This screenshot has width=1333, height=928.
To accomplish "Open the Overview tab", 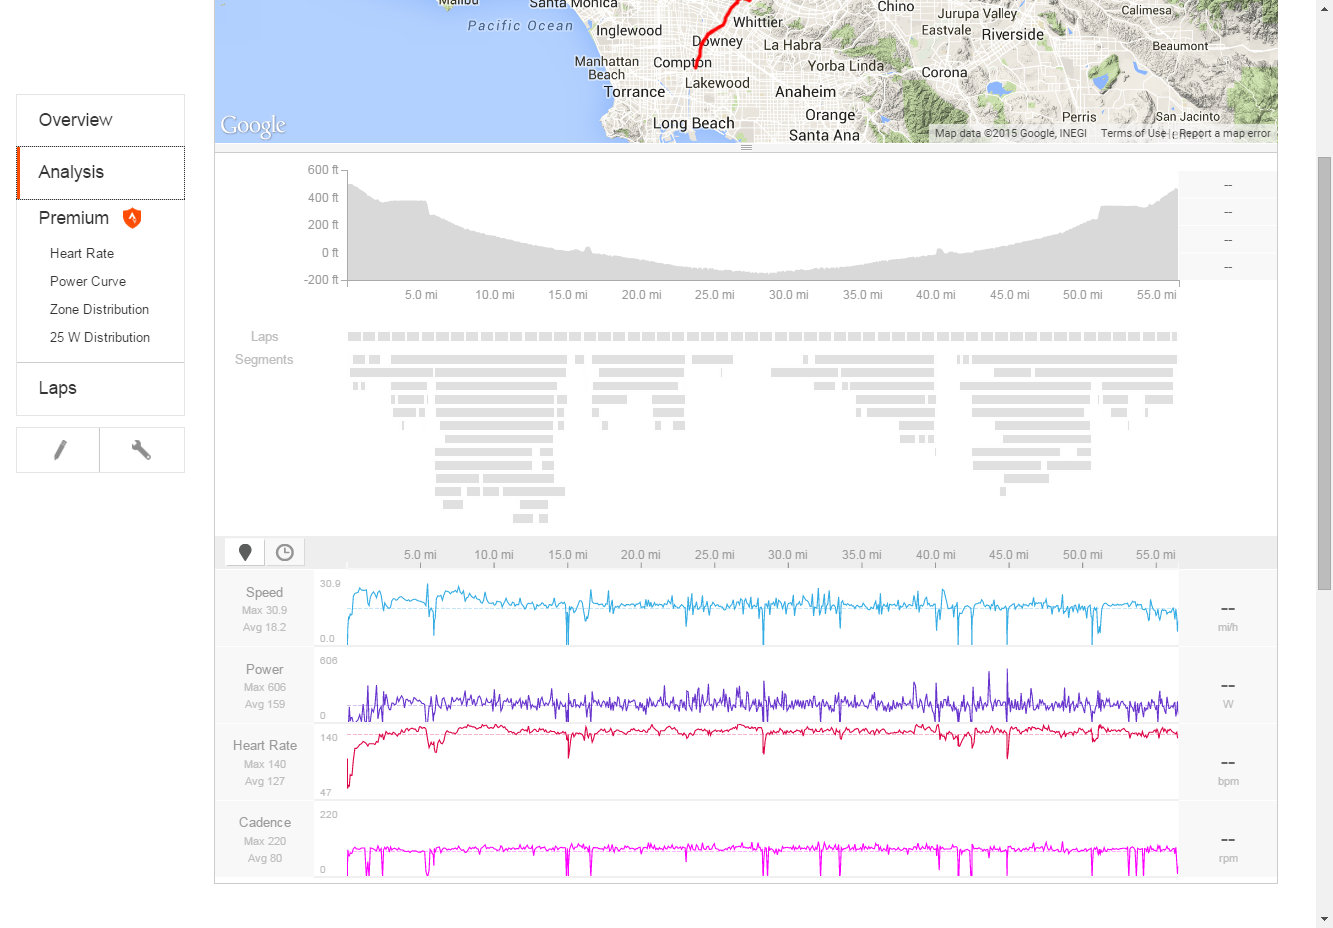I will click(76, 120).
